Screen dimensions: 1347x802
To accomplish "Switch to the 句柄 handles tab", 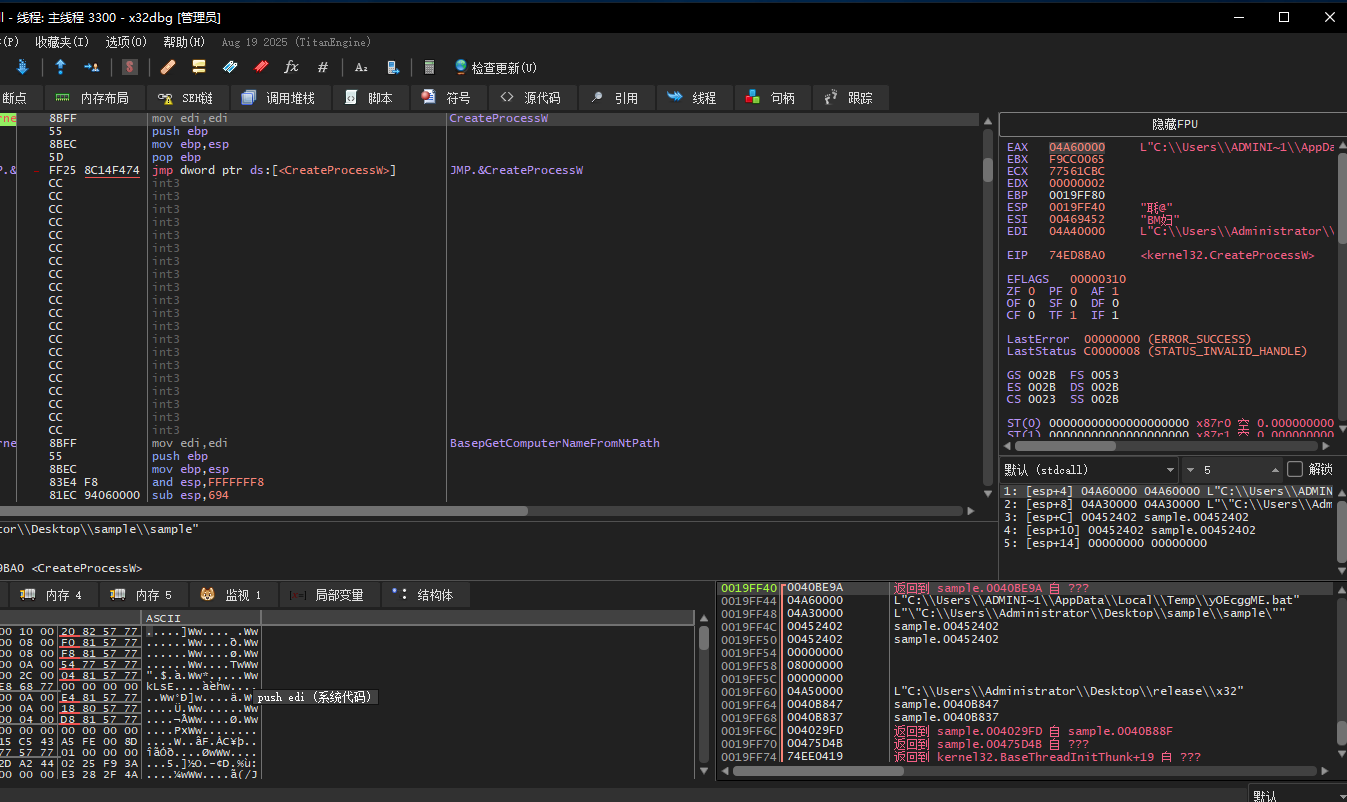I will point(771,98).
